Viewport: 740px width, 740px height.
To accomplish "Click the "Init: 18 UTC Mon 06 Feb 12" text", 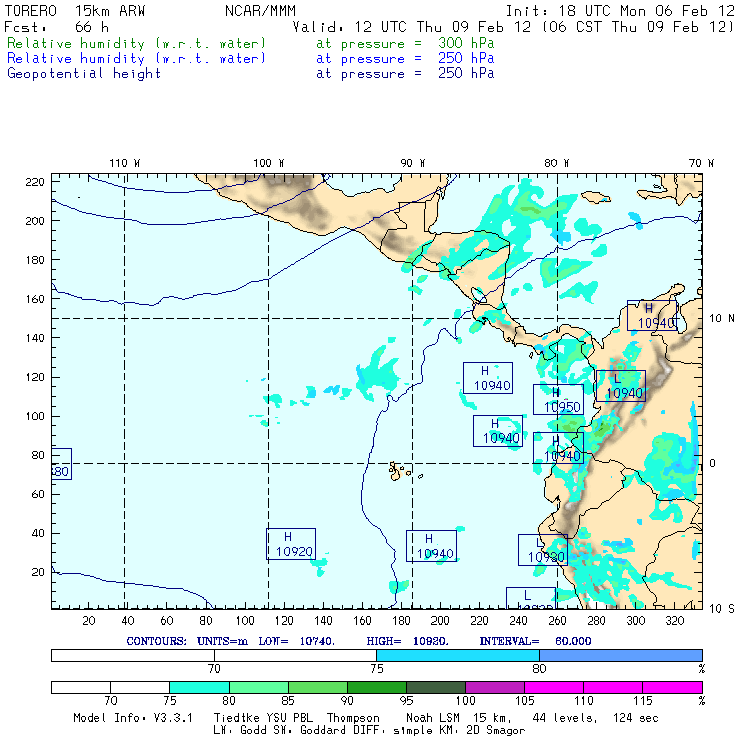I will (620, 11).
